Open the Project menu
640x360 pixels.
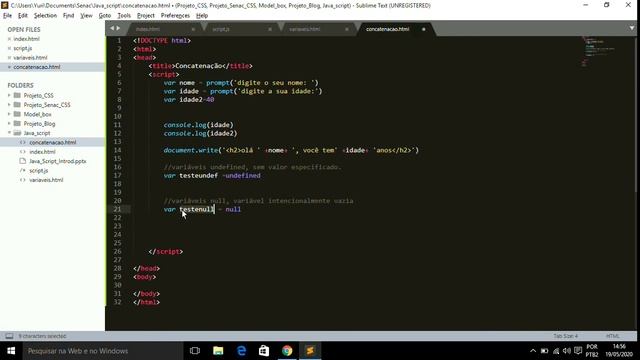146,16
